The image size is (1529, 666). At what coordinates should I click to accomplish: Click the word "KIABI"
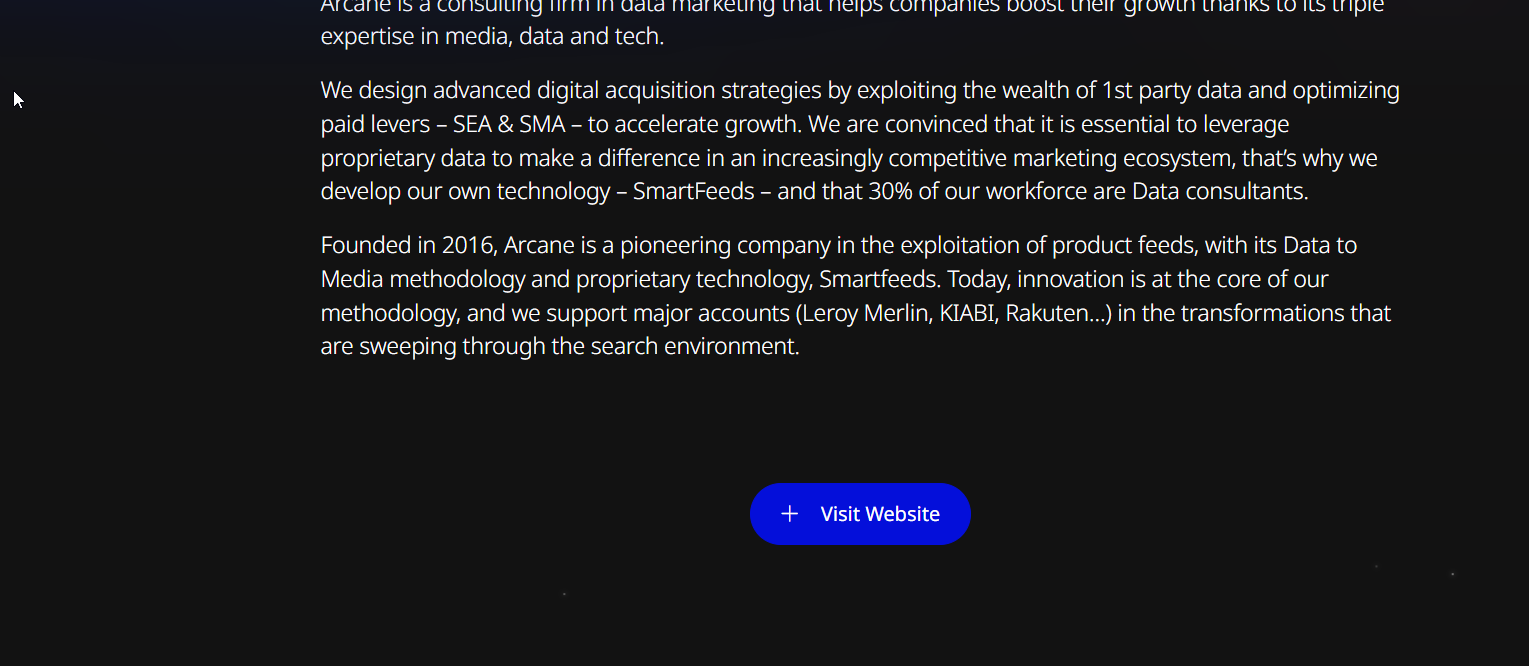coord(967,313)
